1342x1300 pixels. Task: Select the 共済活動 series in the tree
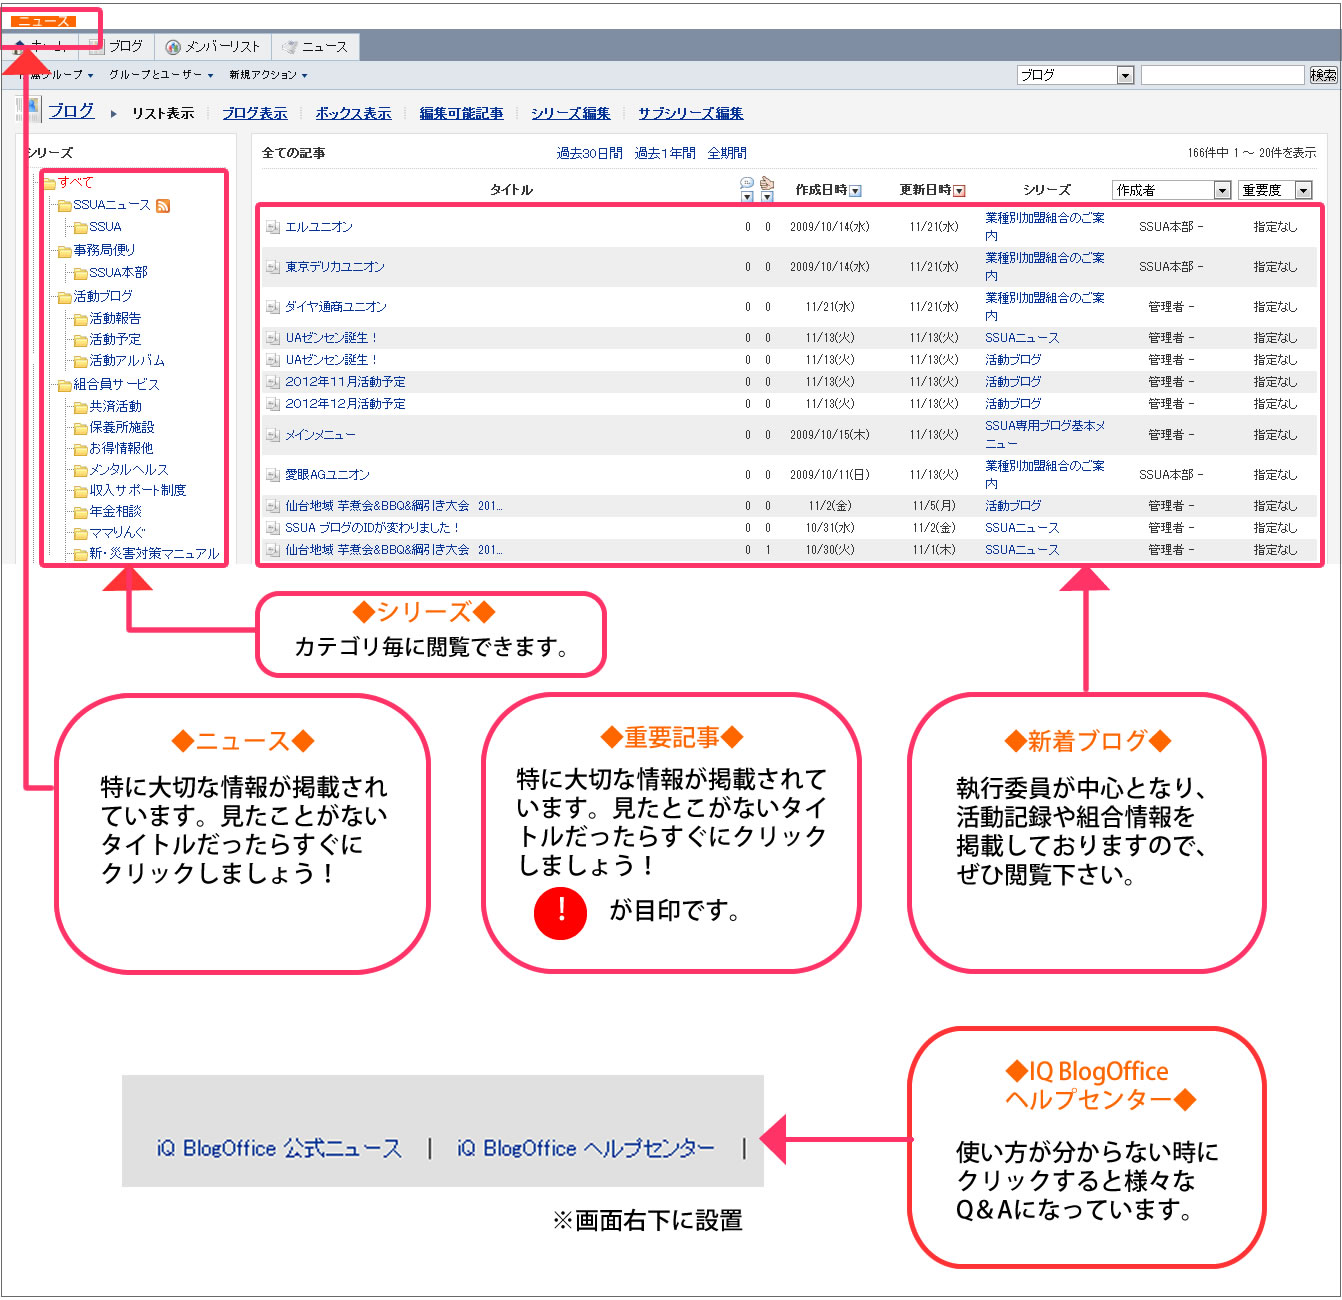click(115, 407)
